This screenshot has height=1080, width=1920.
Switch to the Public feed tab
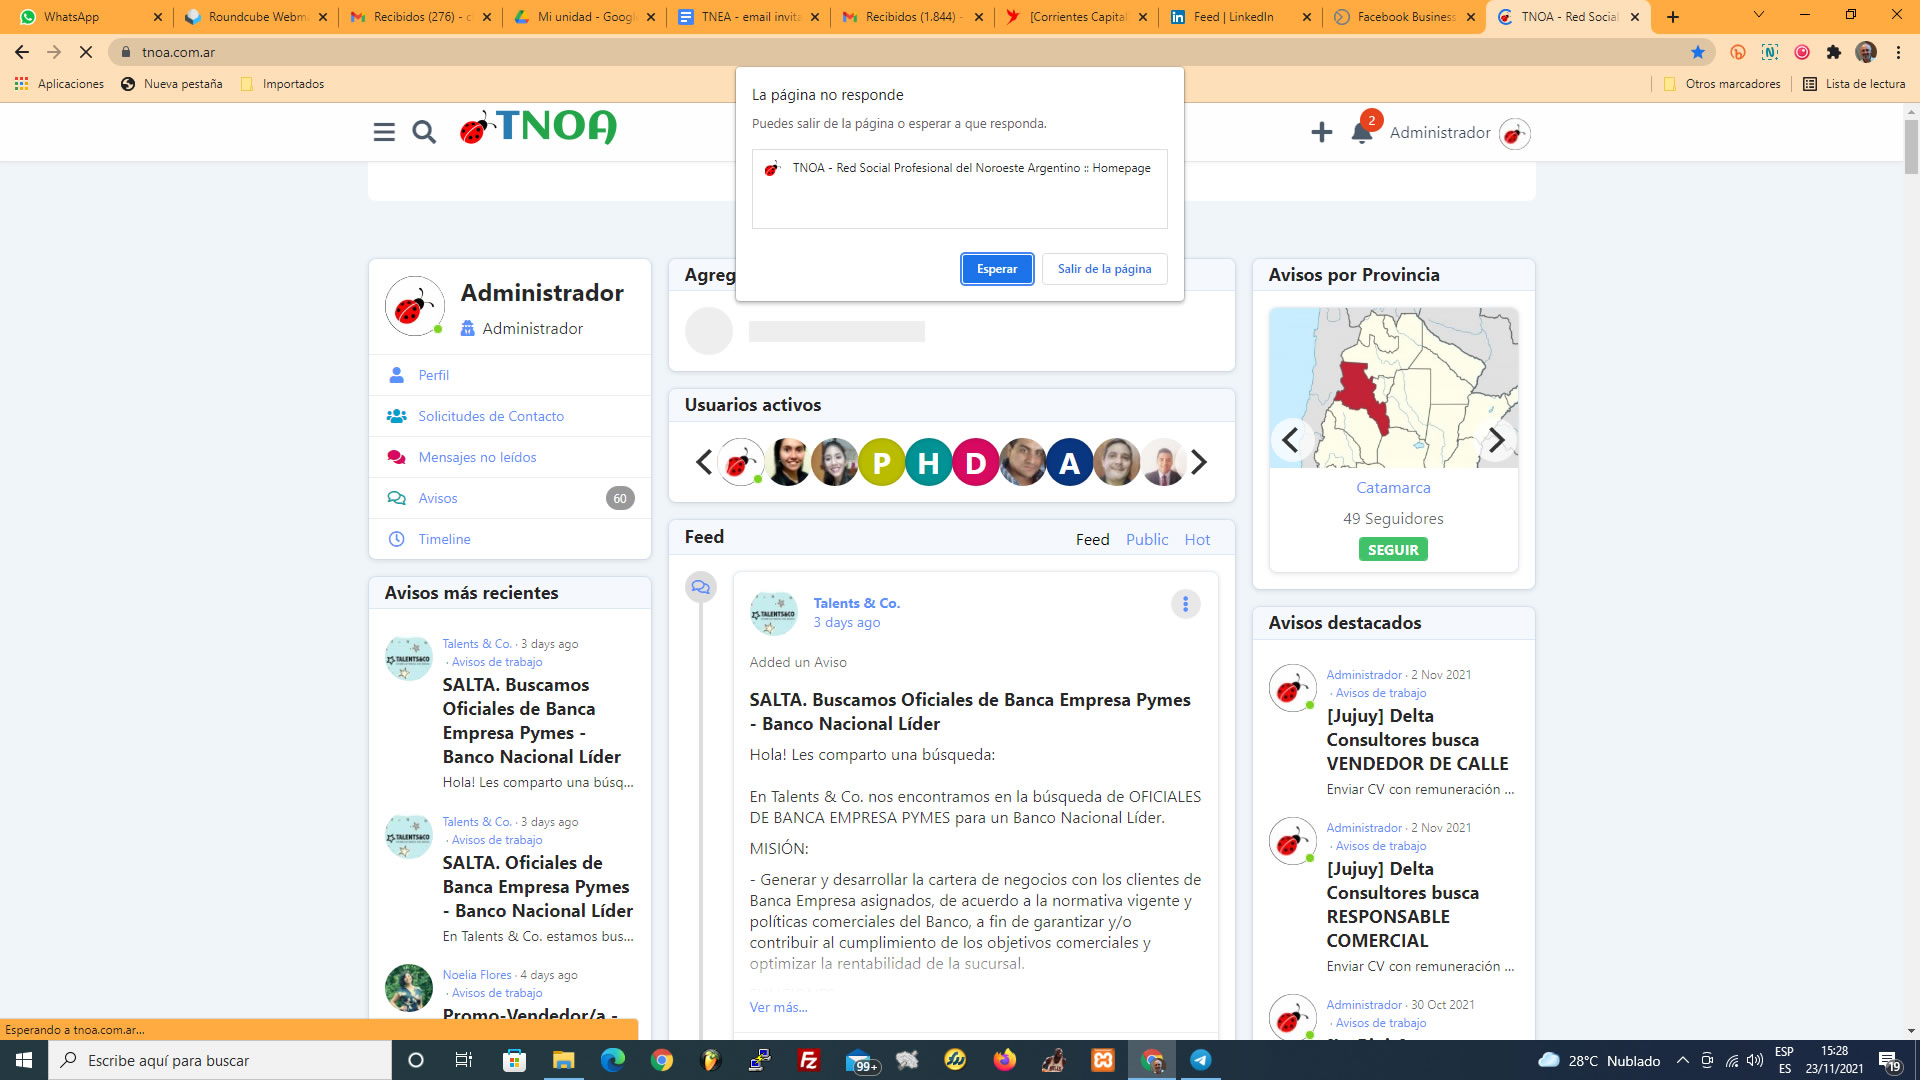[x=1146, y=539]
